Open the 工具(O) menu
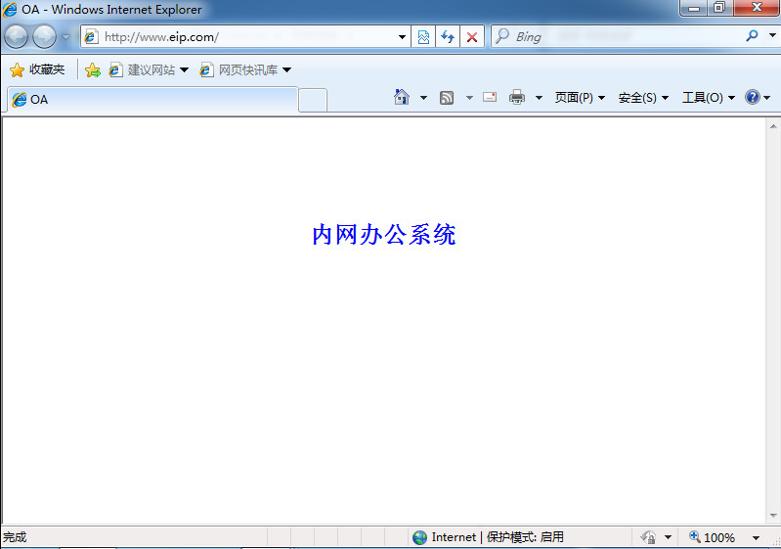Screen dimensions: 781x549 [x=708, y=98]
